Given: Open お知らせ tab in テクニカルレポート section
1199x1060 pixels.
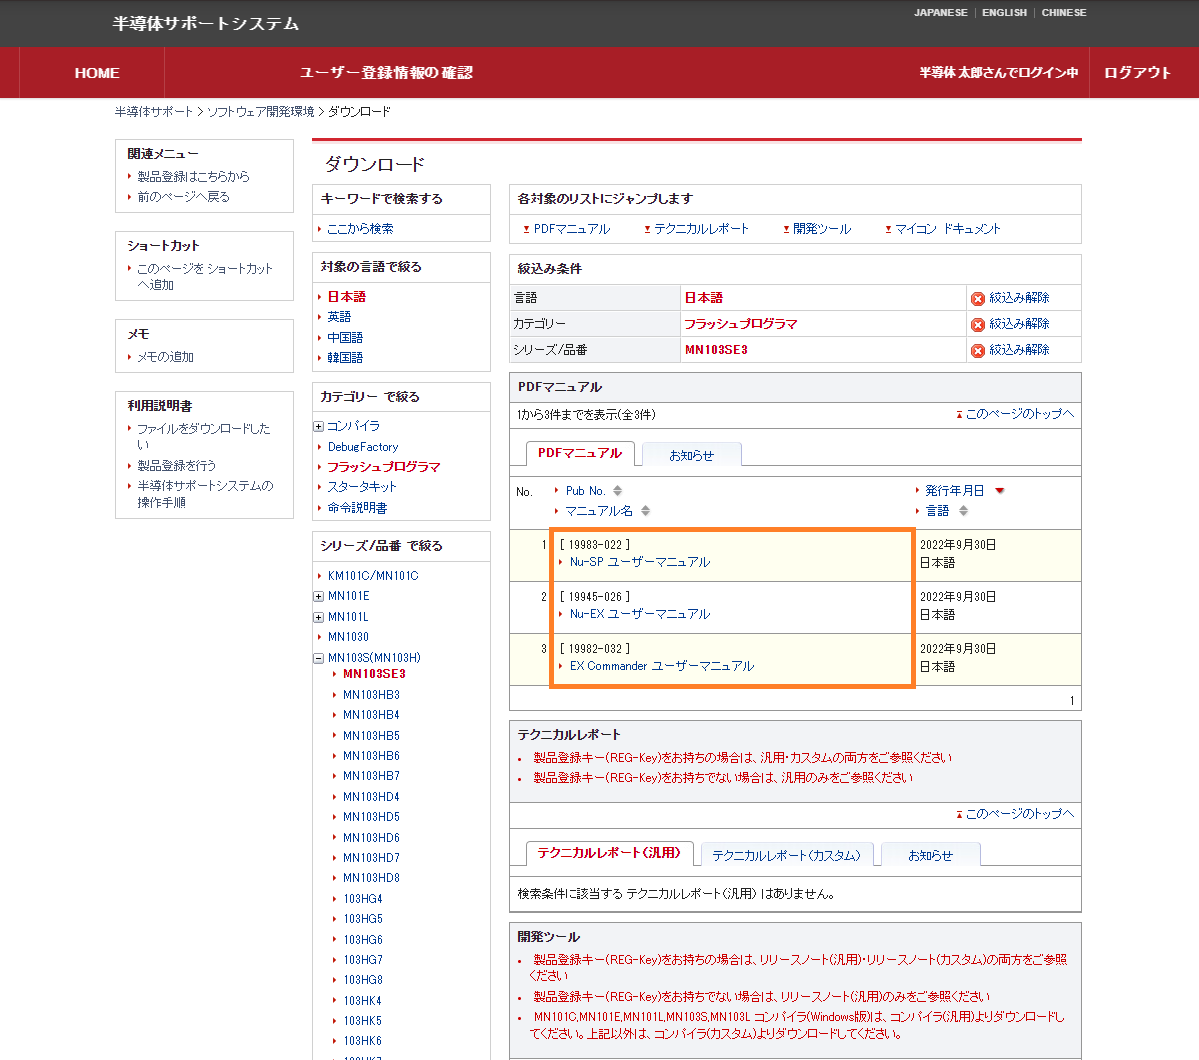Looking at the screenshot, I should (930, 855).
